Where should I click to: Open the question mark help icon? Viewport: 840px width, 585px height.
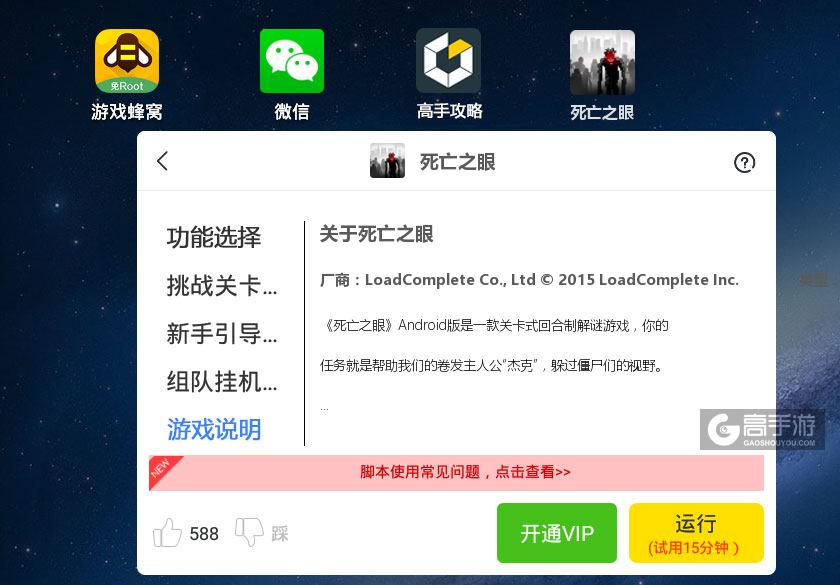point(744,162)
